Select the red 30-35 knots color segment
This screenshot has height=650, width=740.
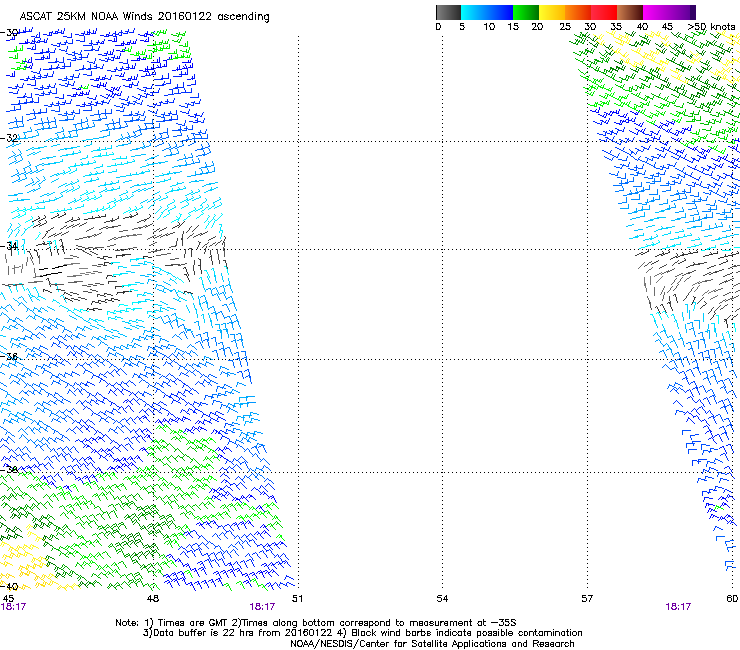click(x=604, y=12)
